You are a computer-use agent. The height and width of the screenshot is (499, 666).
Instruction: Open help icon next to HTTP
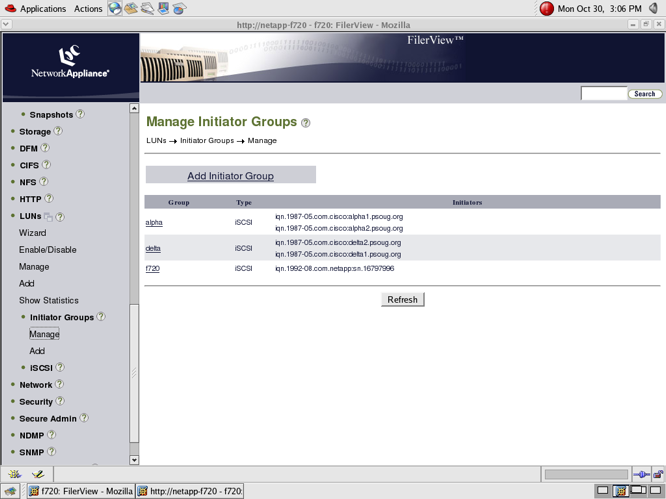tap(49, 198)
